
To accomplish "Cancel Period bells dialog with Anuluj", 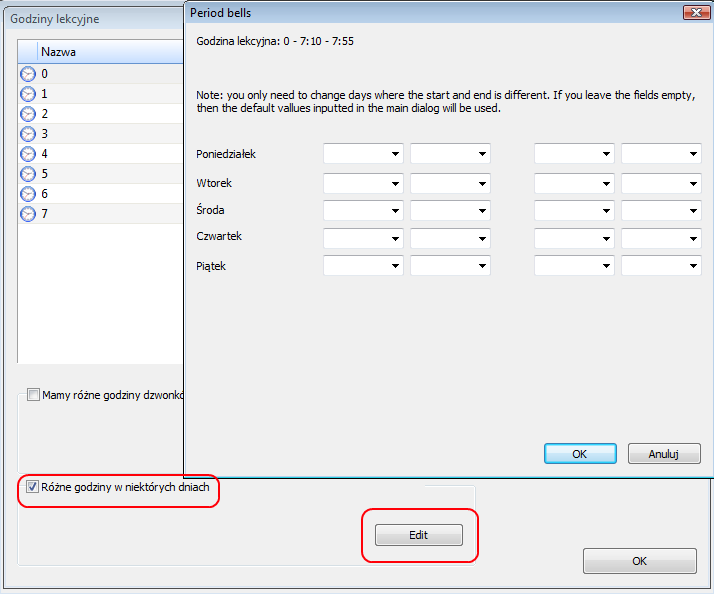I will 664,454.
